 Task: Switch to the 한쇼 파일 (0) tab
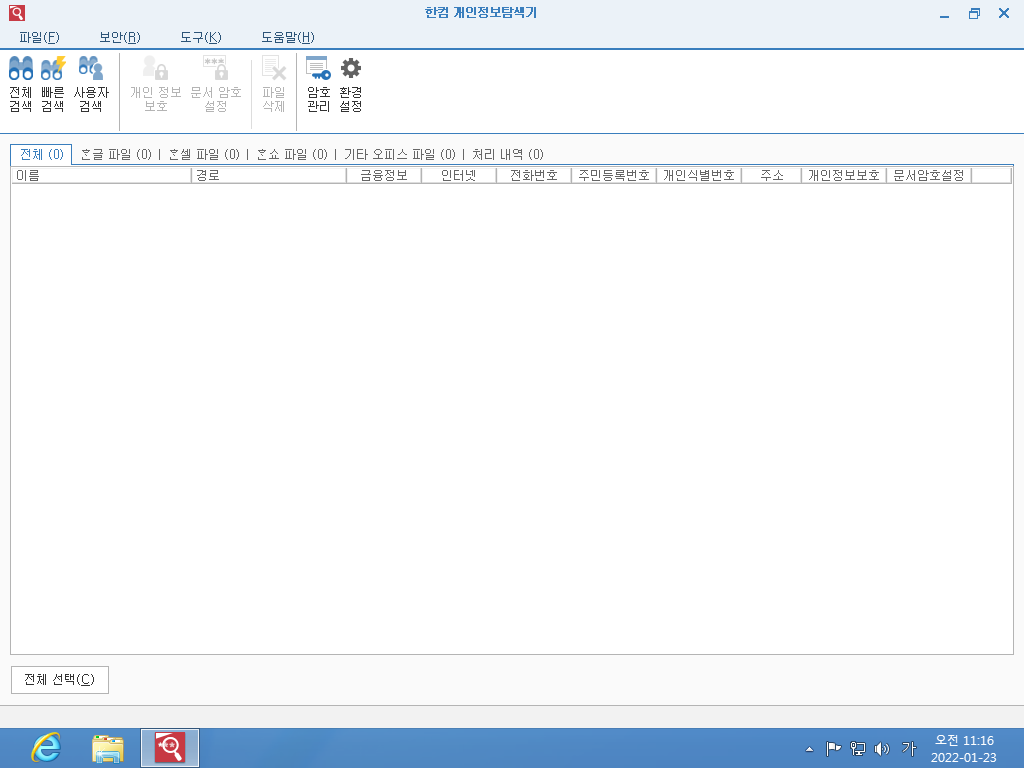[x=292, y=154]
